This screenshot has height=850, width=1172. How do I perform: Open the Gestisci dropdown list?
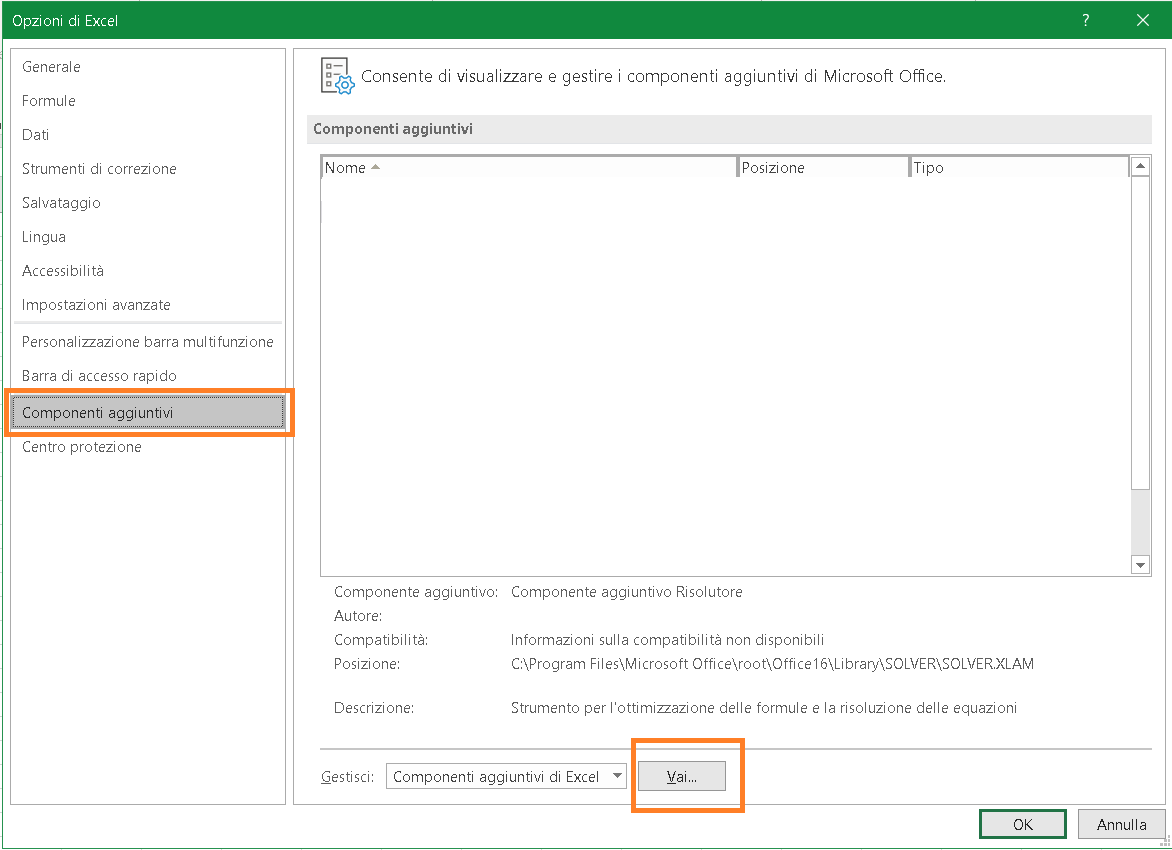coord(506,776)
